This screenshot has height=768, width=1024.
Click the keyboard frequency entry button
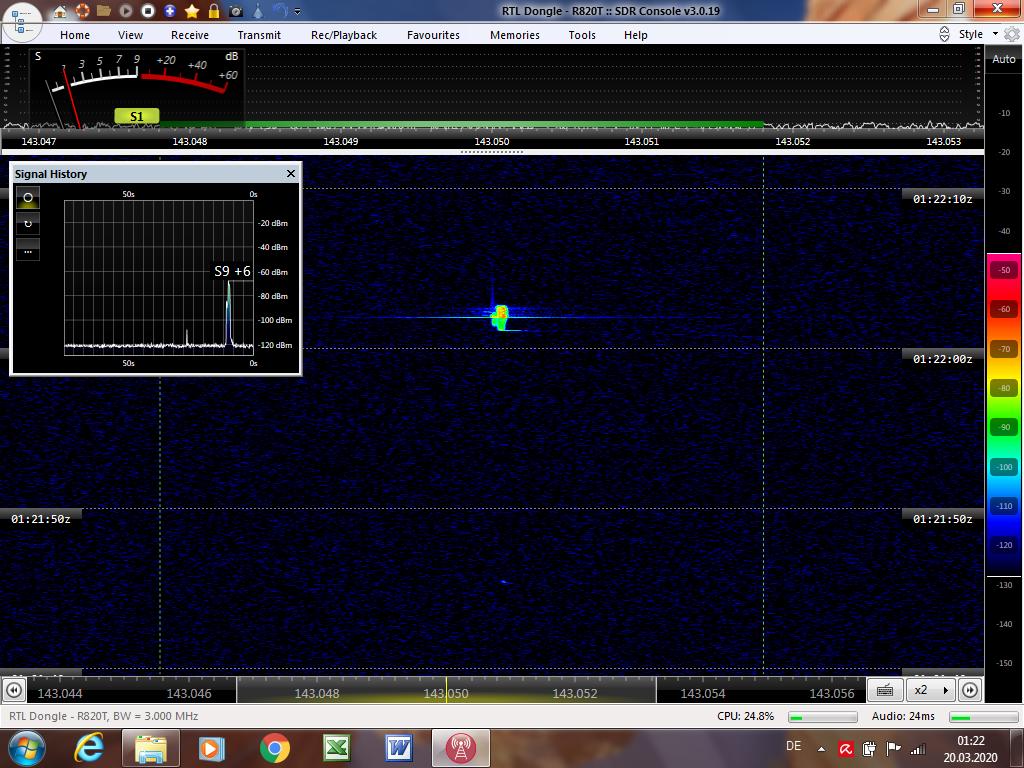885,690
